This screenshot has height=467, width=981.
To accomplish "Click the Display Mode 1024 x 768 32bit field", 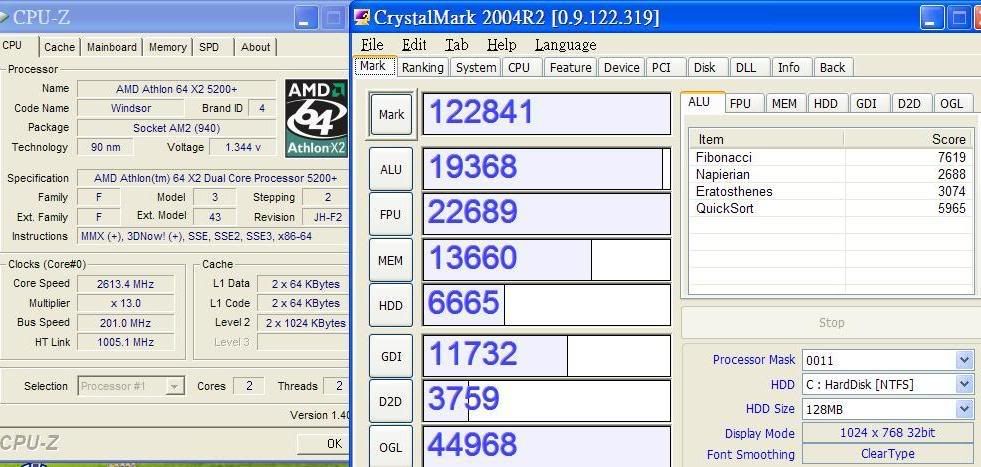I will click(x=888, y=433).
